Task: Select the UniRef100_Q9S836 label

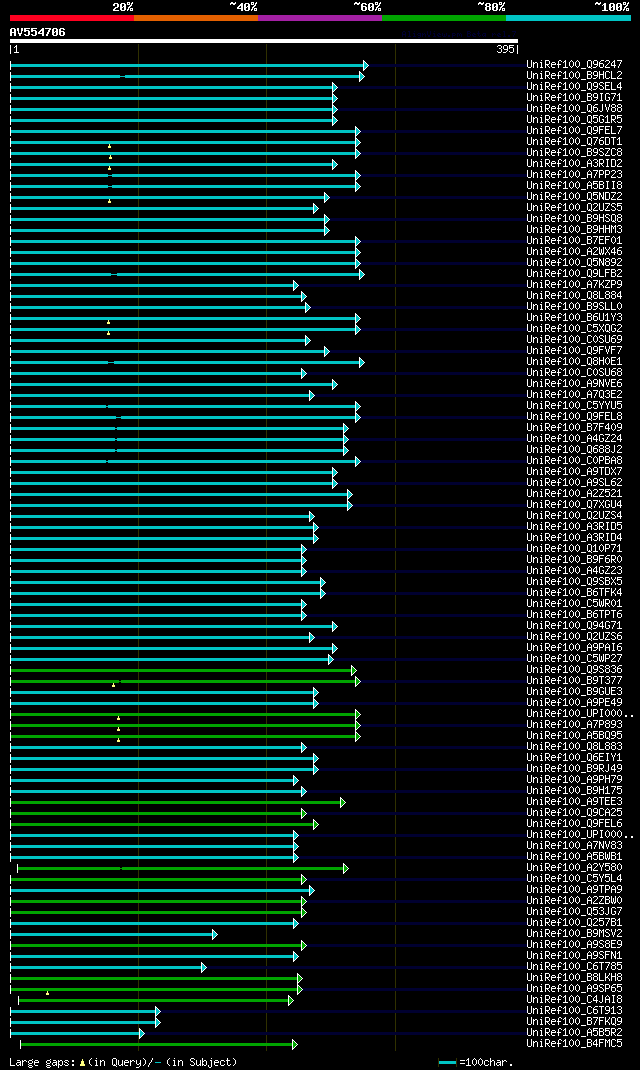Action: coord(574,670)
